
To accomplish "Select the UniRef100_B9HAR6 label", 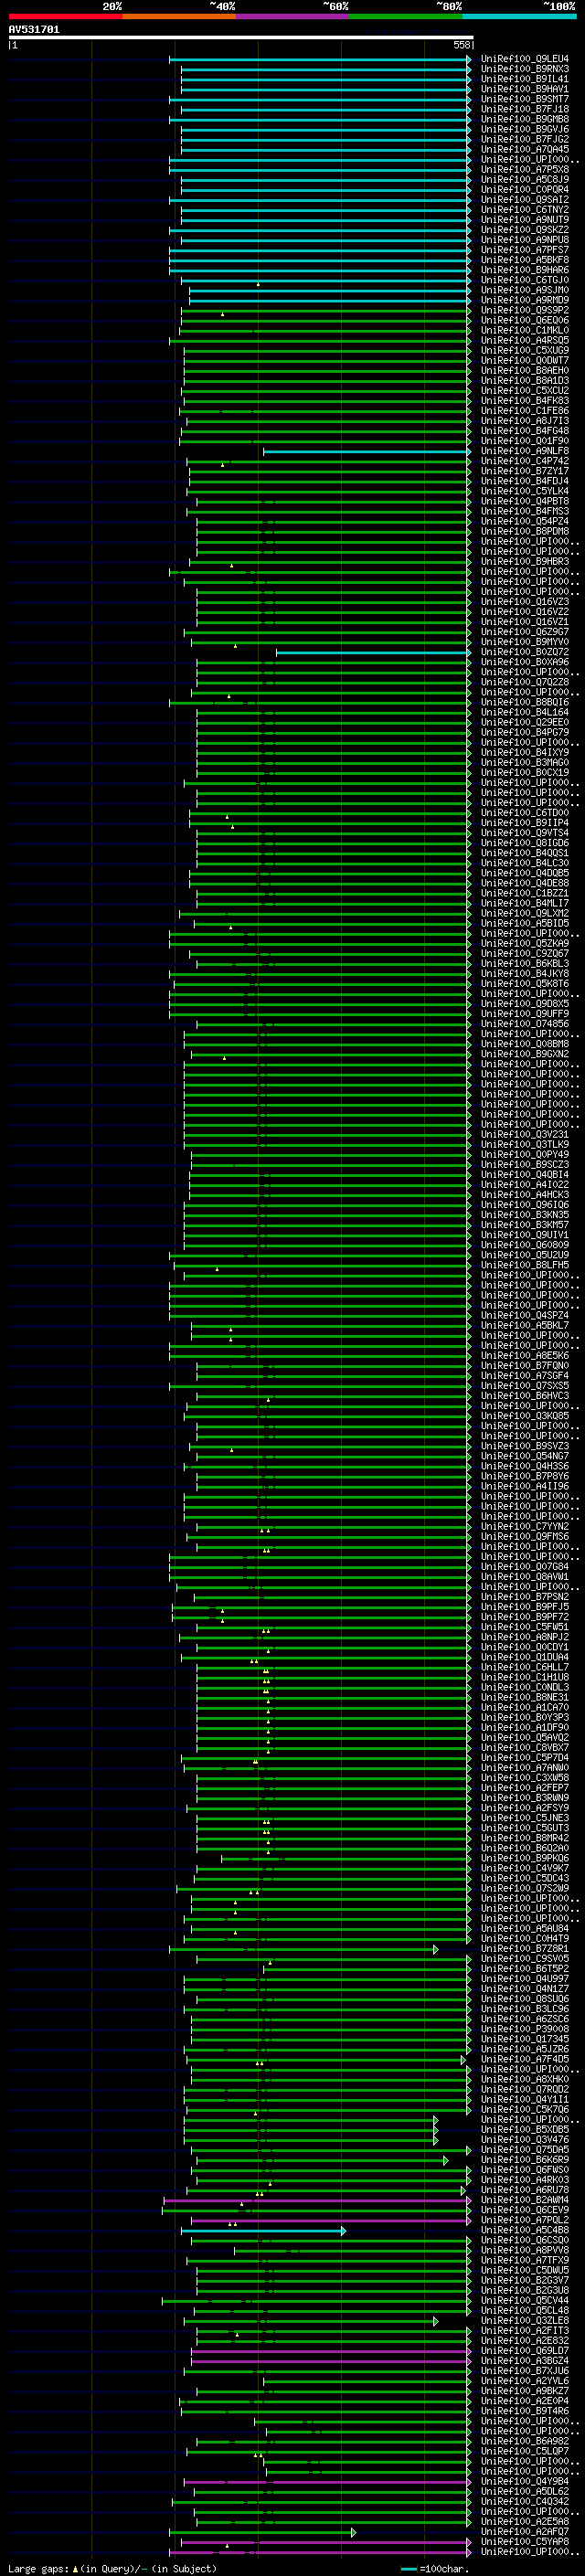I will pos(525,270).
